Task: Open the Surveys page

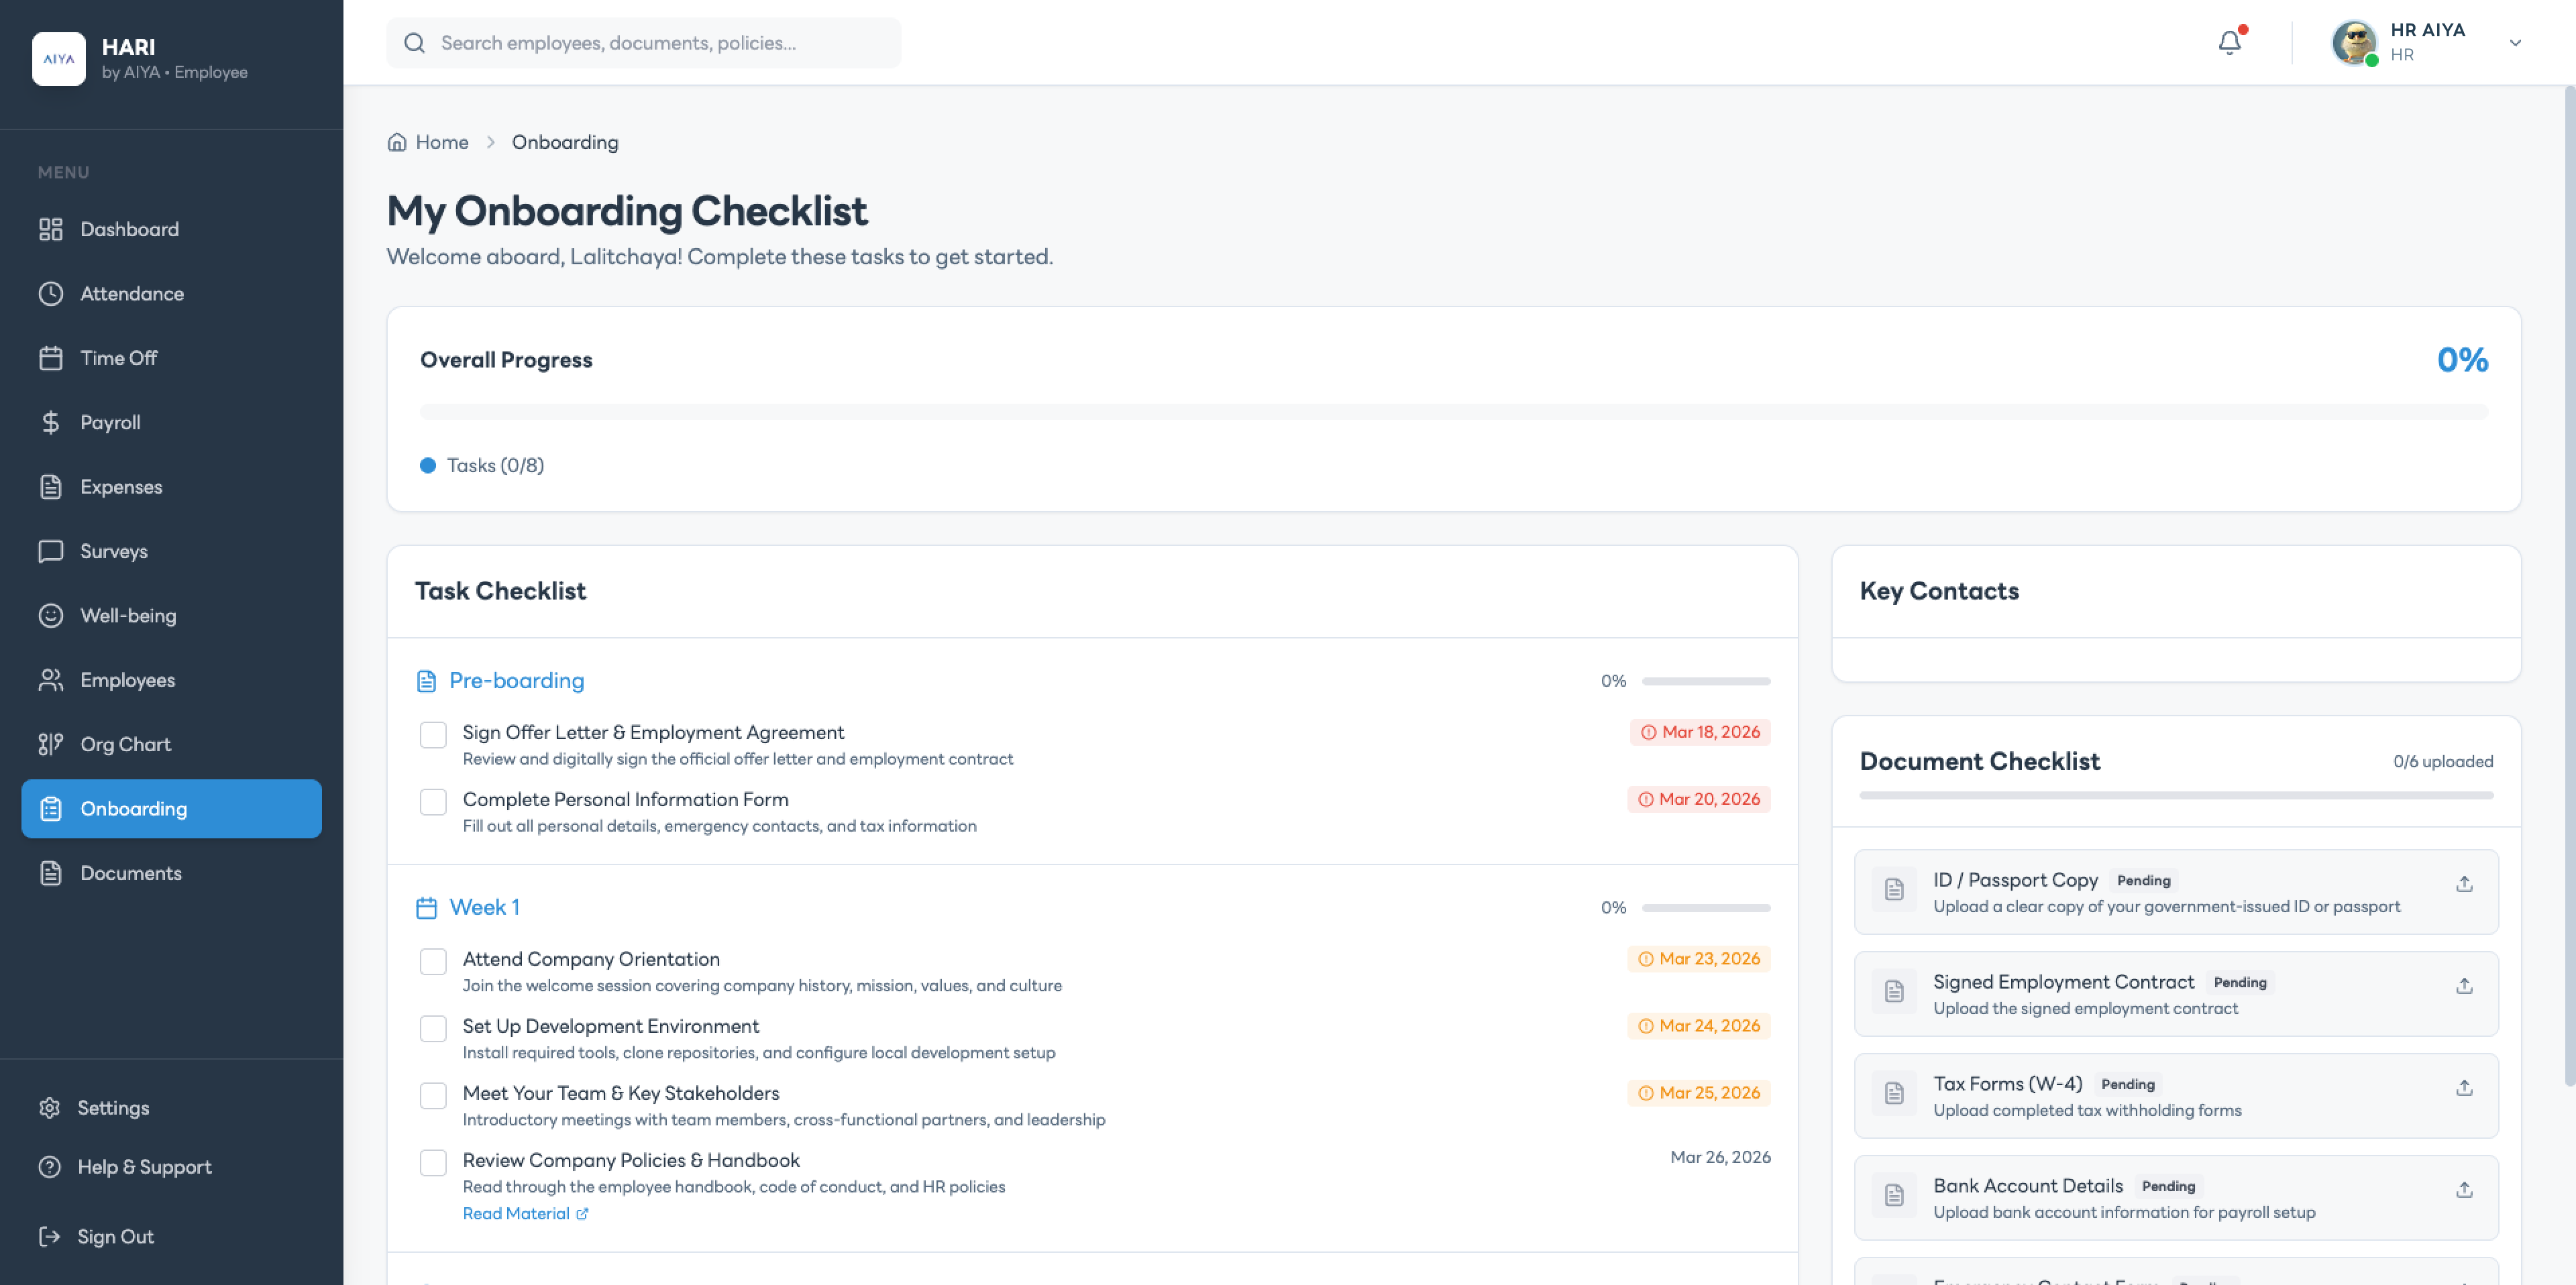Action: 113,551
